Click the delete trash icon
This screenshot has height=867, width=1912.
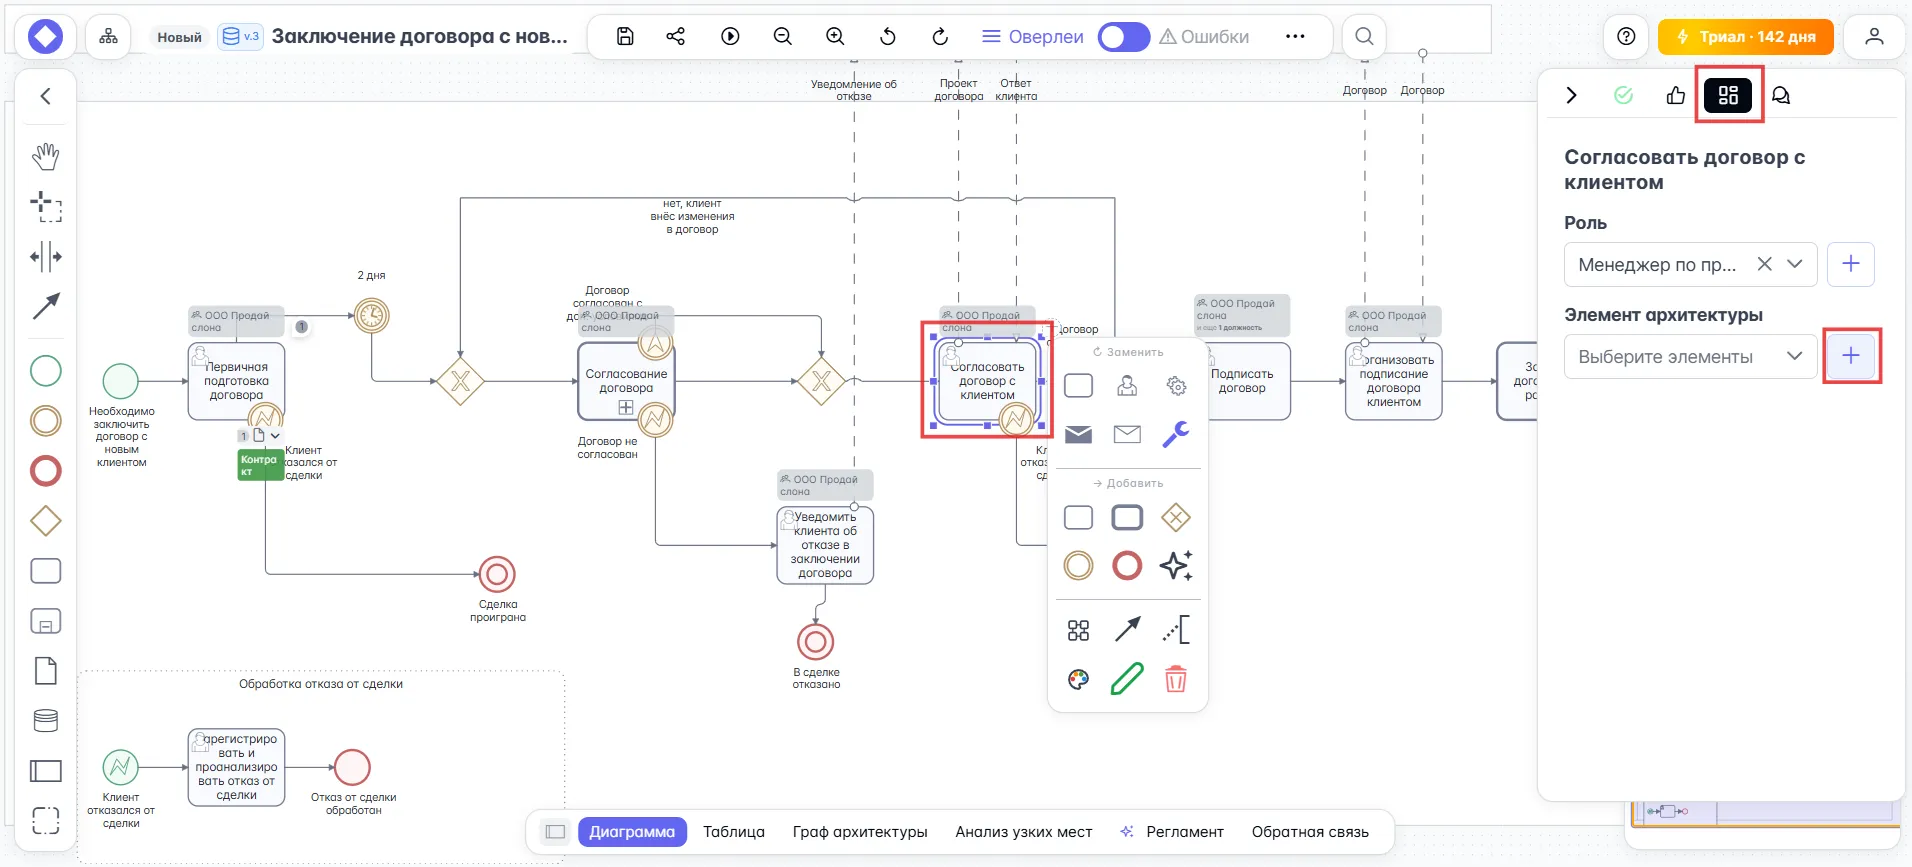coord(1175,680)
